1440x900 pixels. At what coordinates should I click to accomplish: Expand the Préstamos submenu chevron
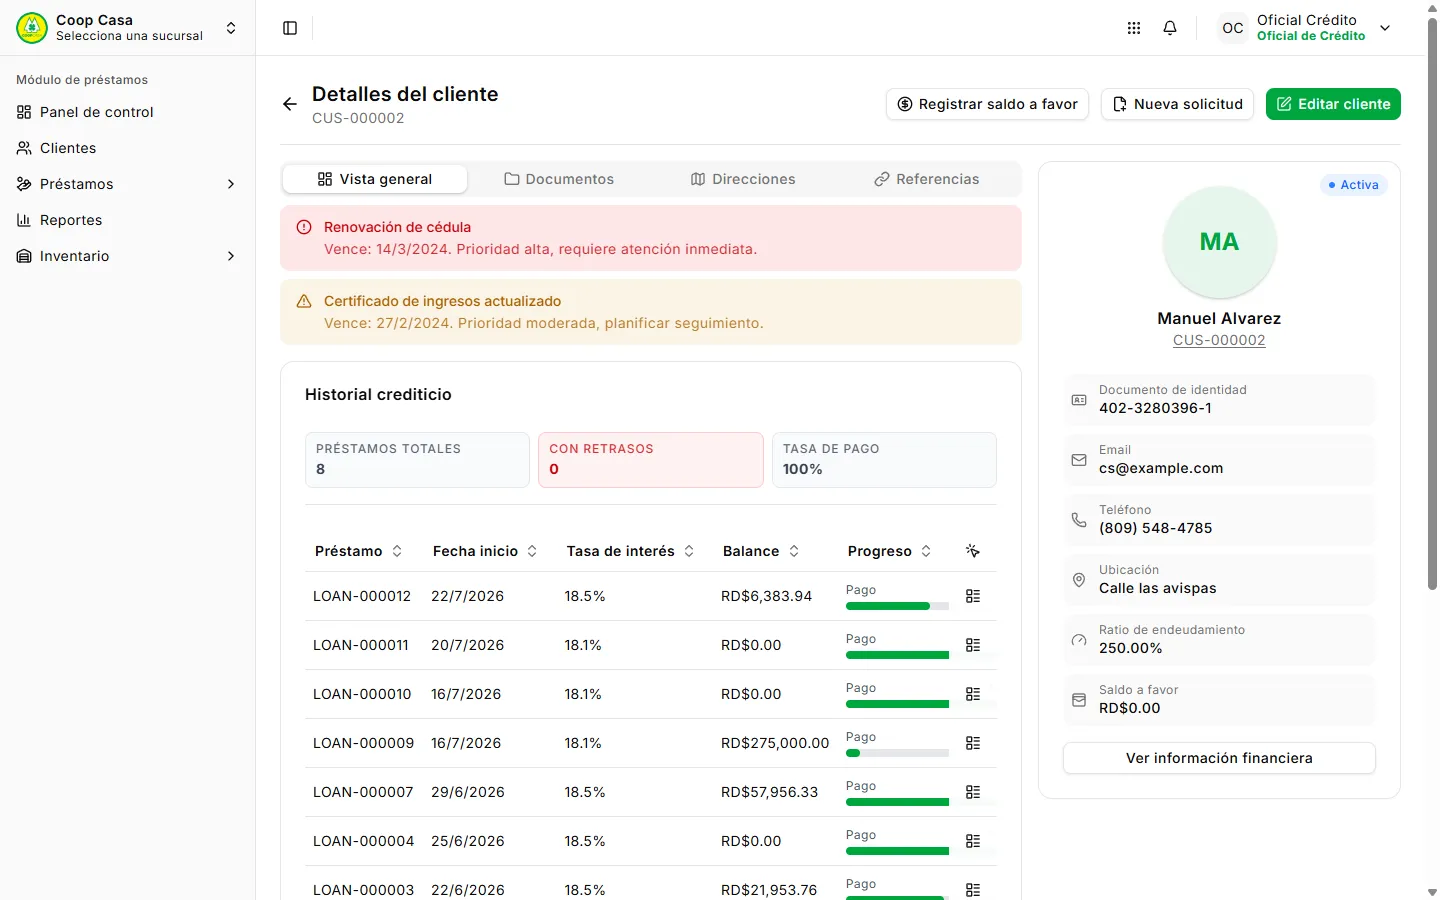pos(231,184)
